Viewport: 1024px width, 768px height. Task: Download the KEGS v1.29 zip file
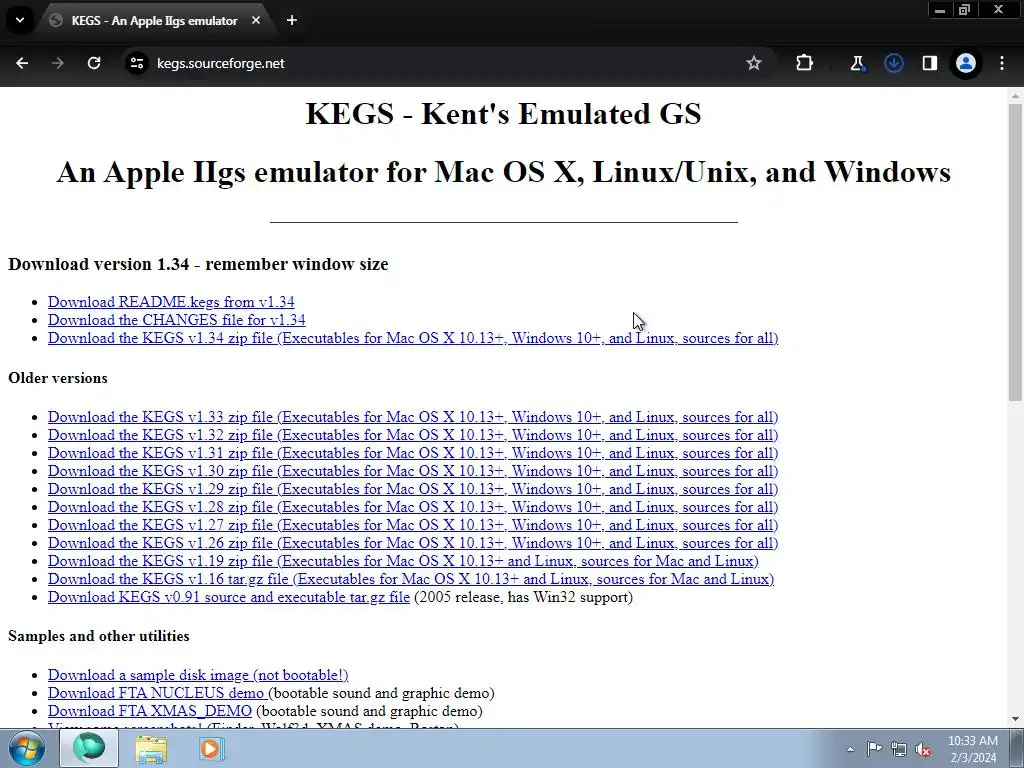(413, 488)
